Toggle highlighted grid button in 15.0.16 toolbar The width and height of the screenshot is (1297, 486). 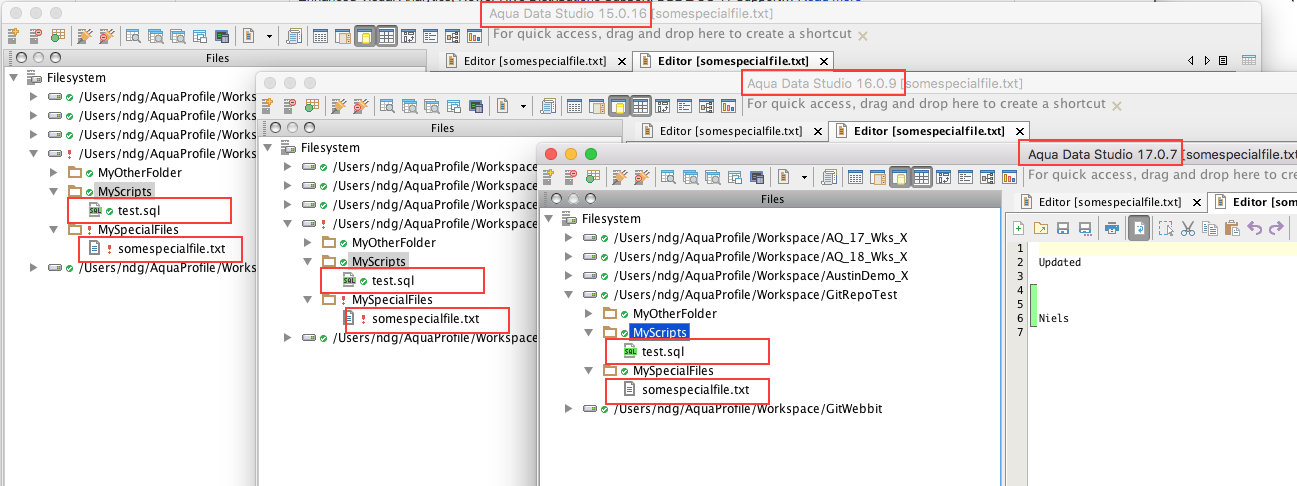pos(387,36)
